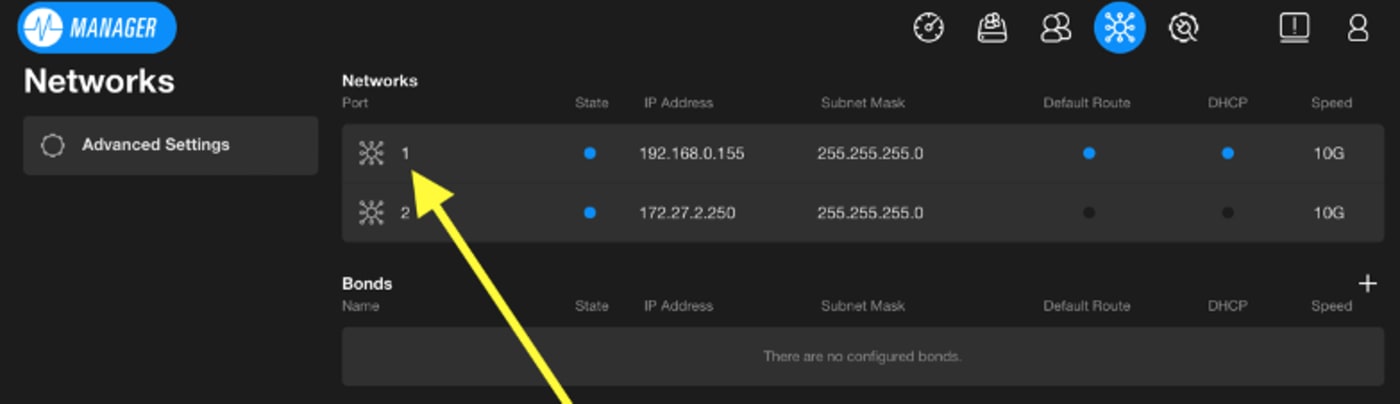The height and width of the screenshot is (404, 1400).
Task: Toggle DHCP indicator for port 2
Action: [1227, 213]
